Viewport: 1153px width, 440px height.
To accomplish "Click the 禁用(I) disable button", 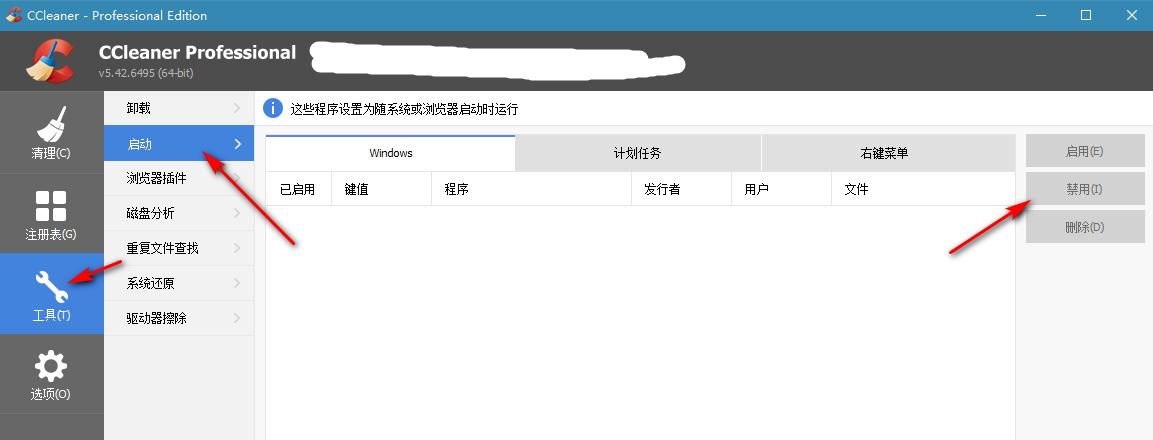I will [x=1085, y=189].
